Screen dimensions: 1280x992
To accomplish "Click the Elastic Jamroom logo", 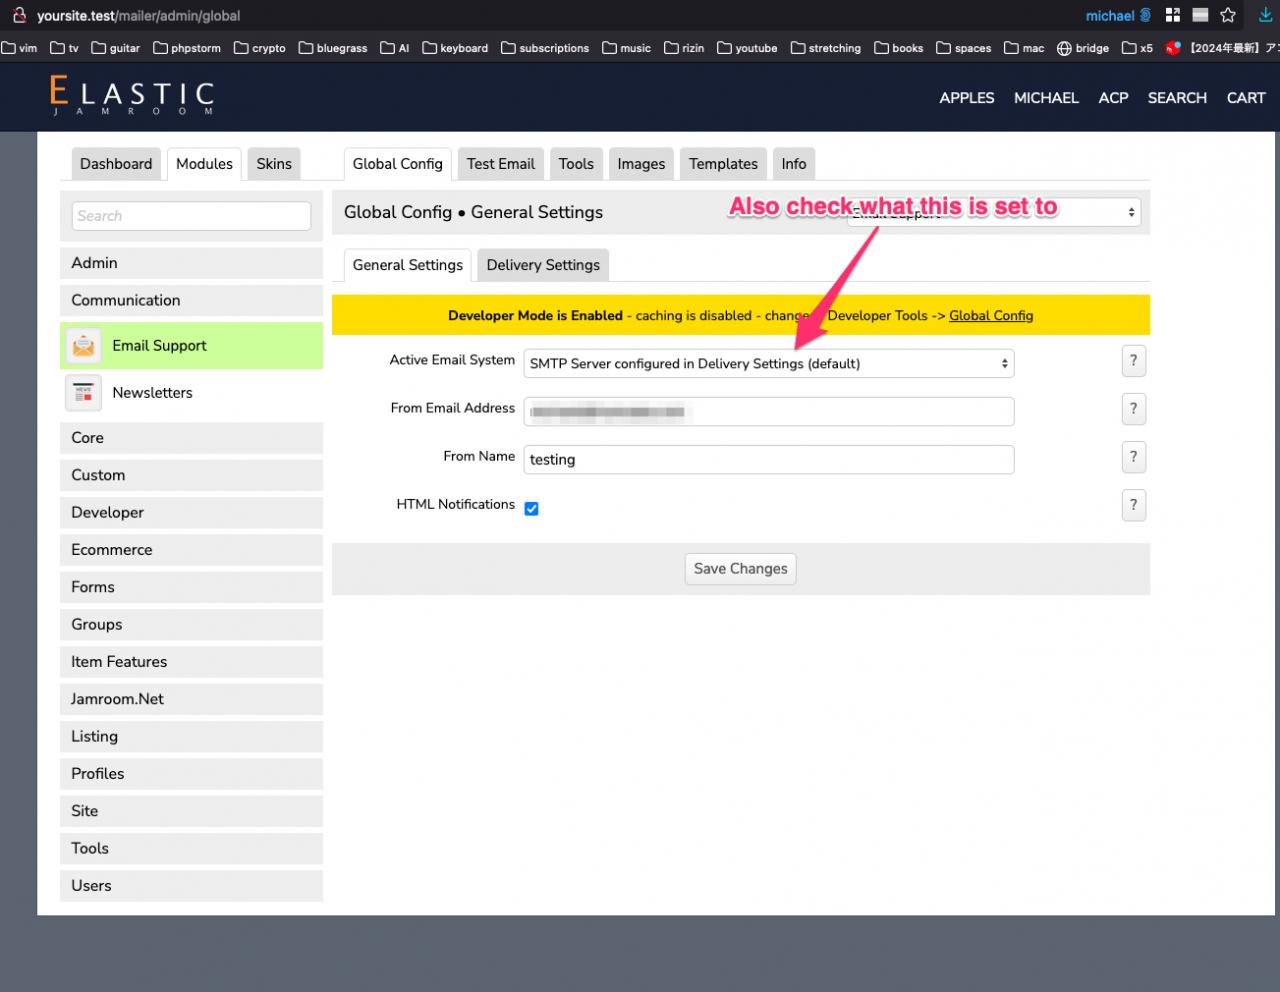I will point(131,97).
